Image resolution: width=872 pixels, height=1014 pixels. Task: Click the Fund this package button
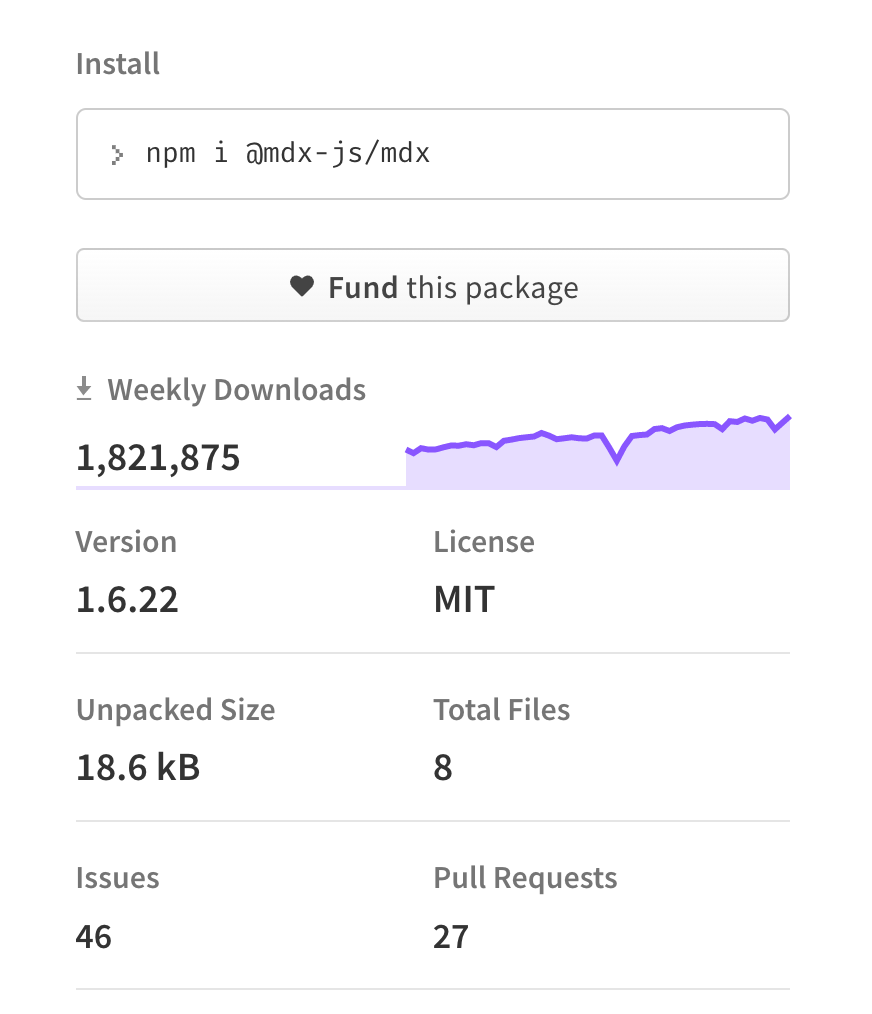[x=433, y=285]
